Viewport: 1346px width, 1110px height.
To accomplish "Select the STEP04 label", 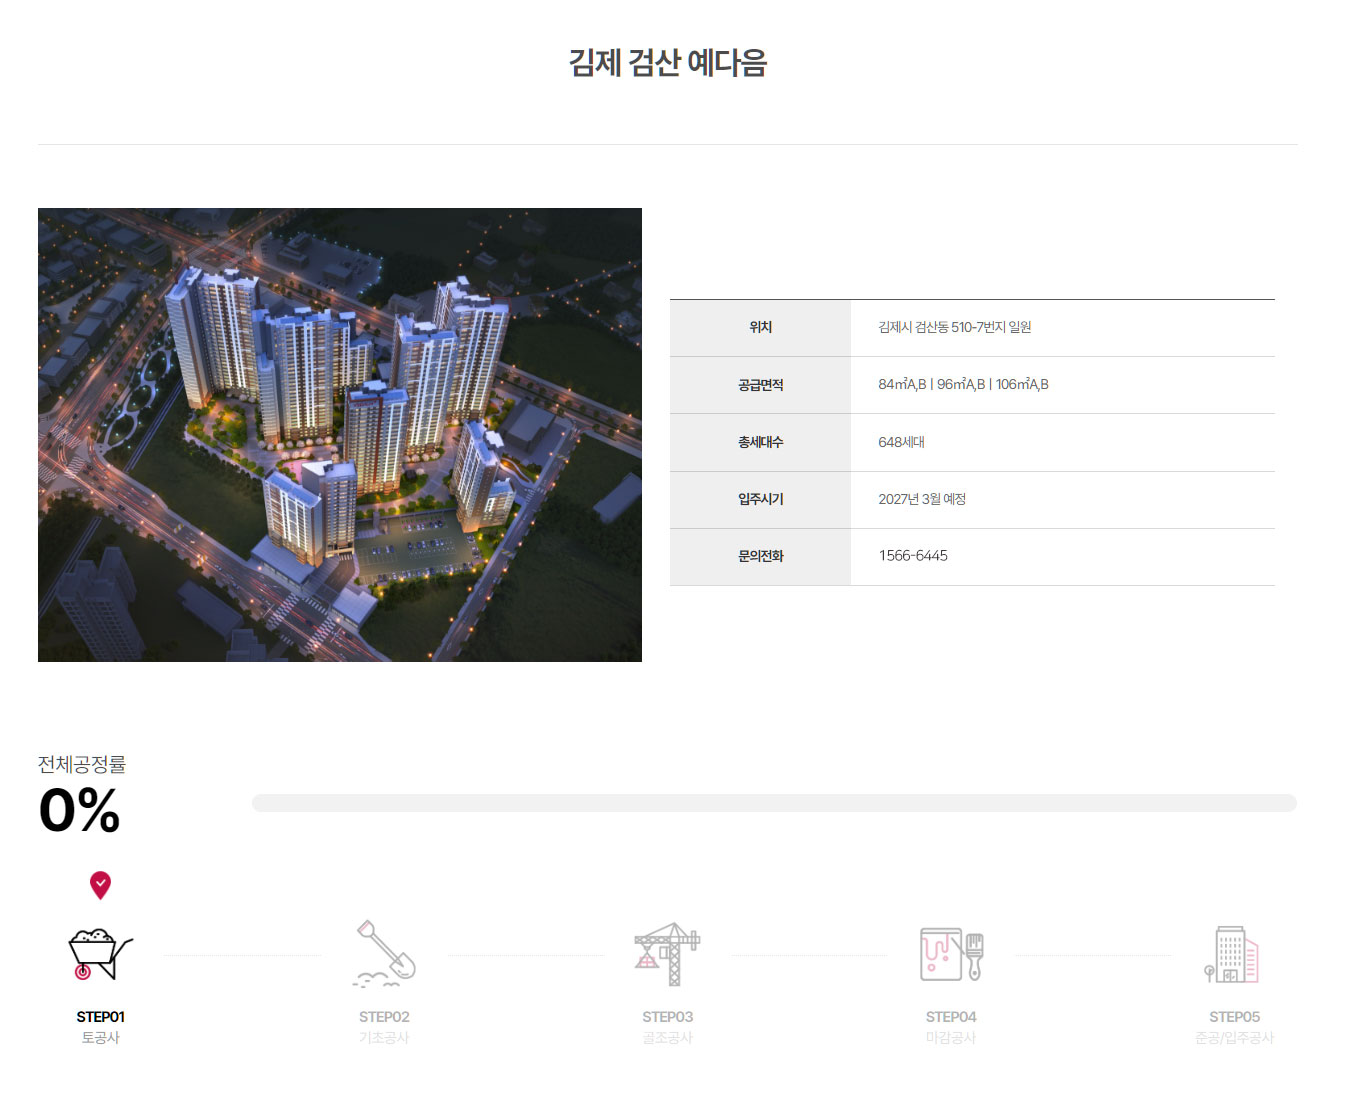I will (x=951, y=1017).
